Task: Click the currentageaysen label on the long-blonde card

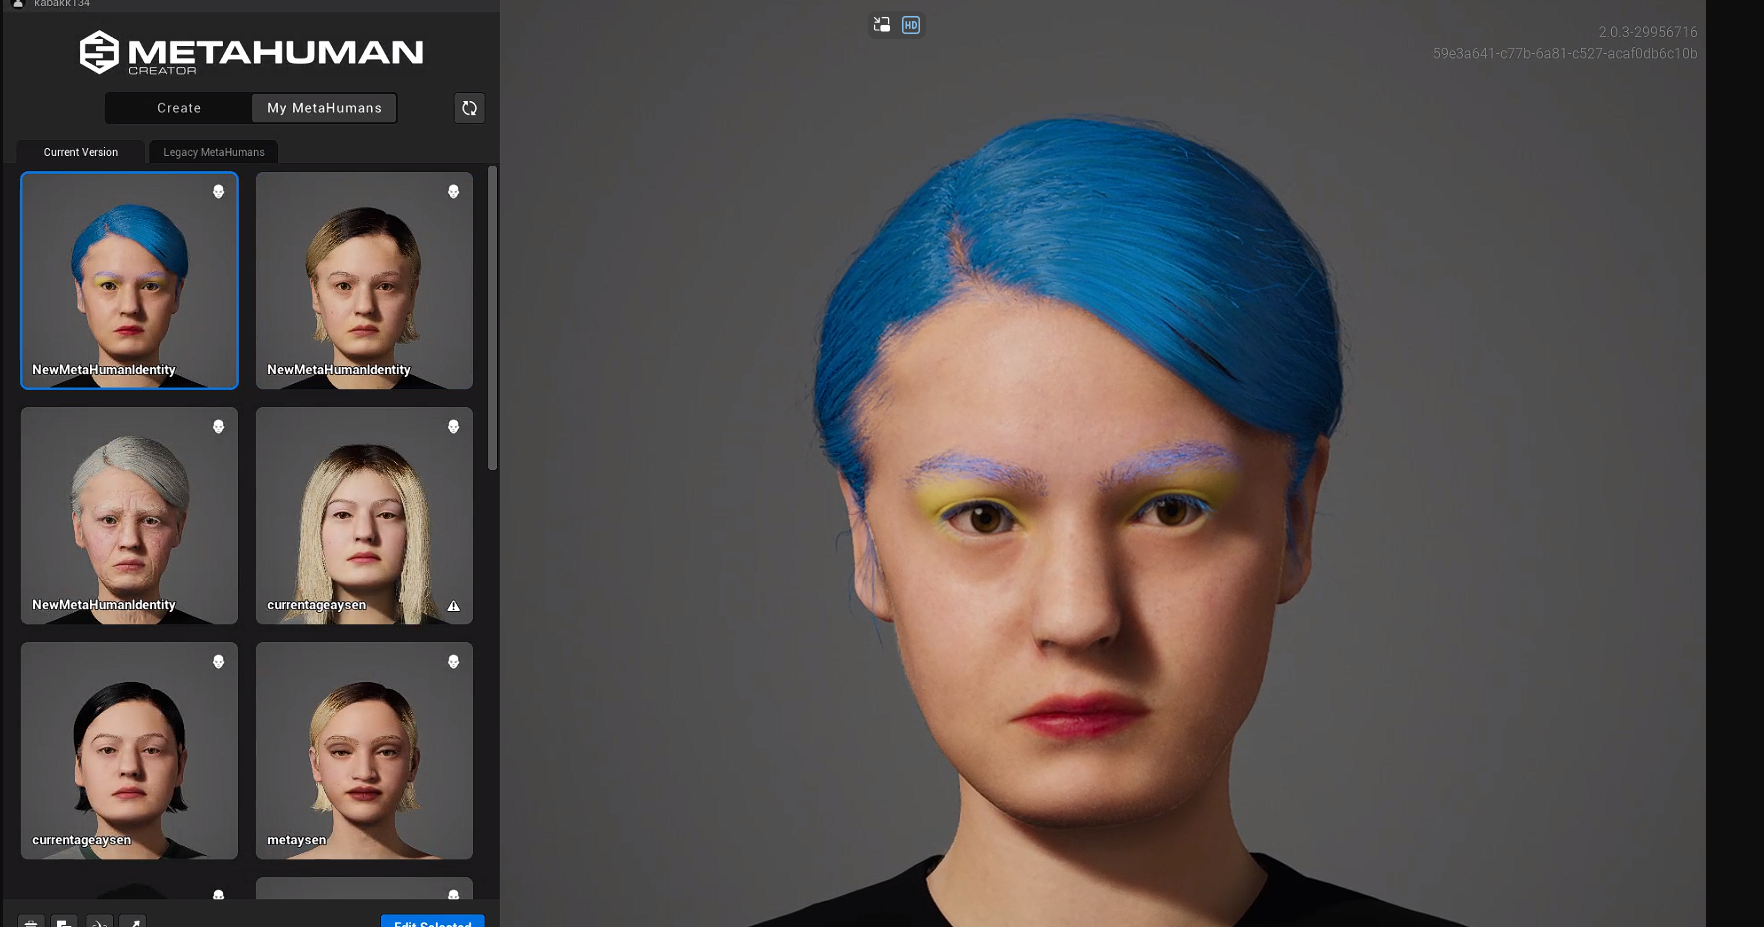Action: (x=317, y=605)
